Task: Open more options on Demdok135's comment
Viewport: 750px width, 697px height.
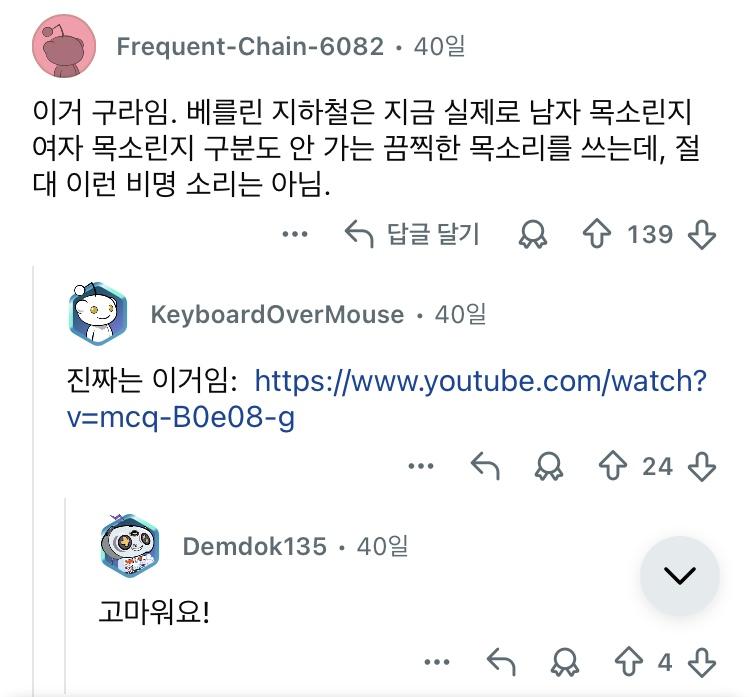Action: 437,662
